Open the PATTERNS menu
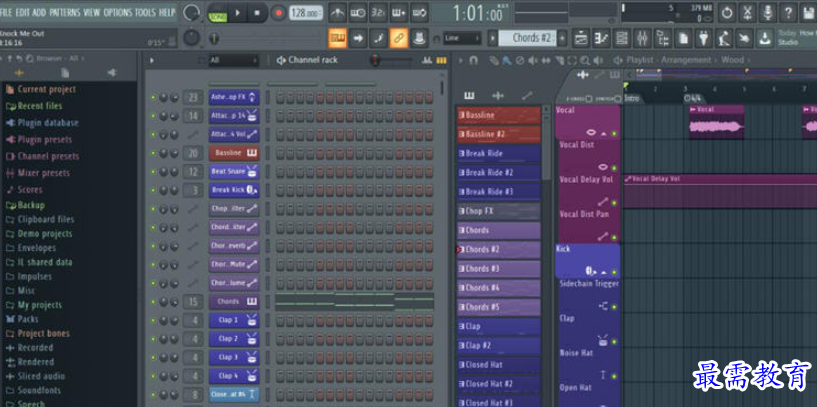 pyautogui.click(x=65, y=13)
